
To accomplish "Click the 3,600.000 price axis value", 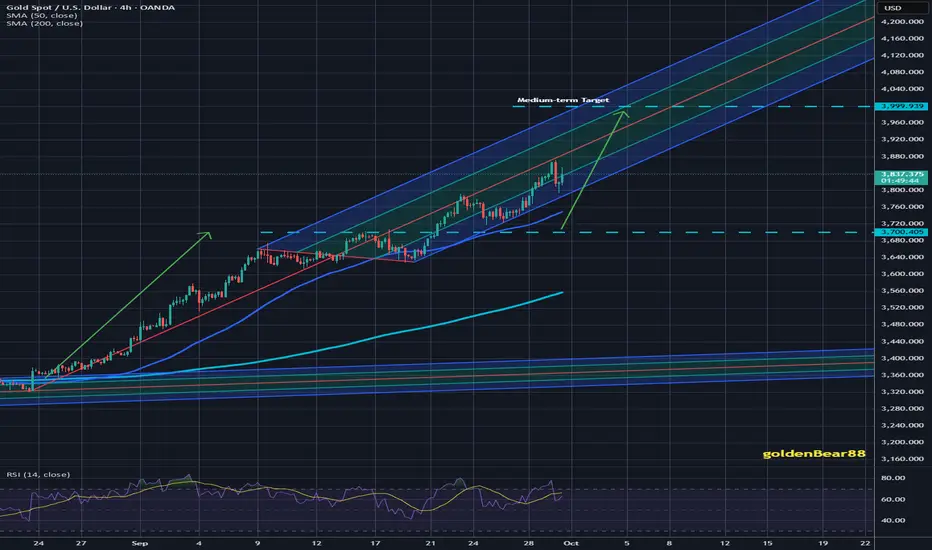I will point(902,274).
